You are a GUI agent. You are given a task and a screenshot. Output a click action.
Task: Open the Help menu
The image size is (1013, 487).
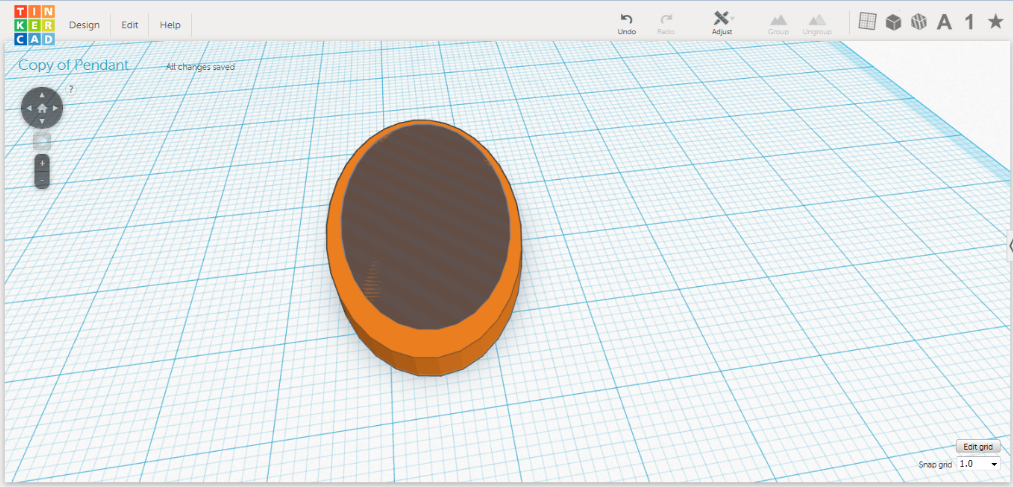coord(170,25)
